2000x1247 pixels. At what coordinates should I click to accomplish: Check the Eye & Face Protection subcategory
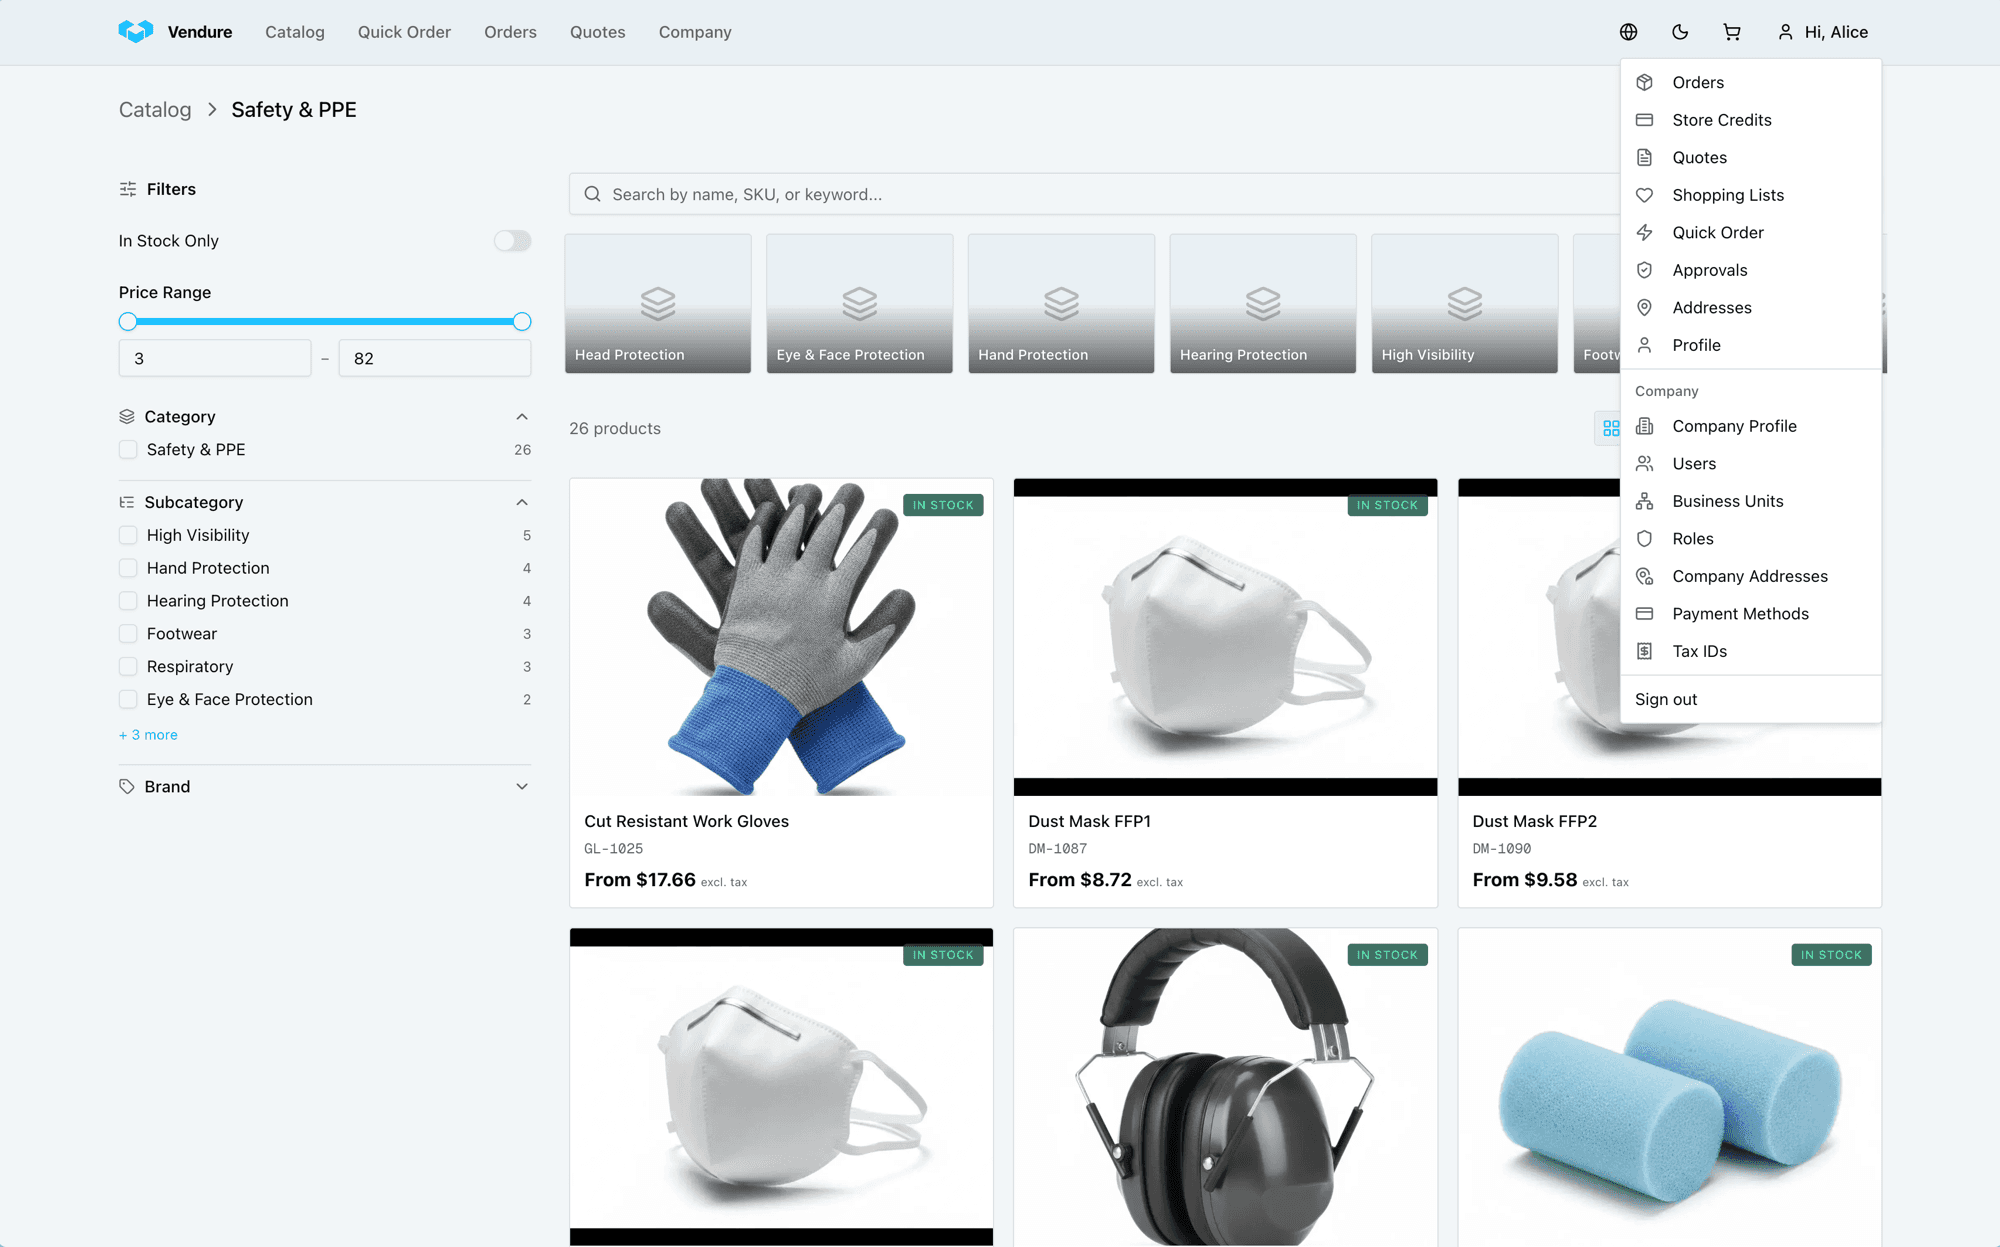pos(128,700)
